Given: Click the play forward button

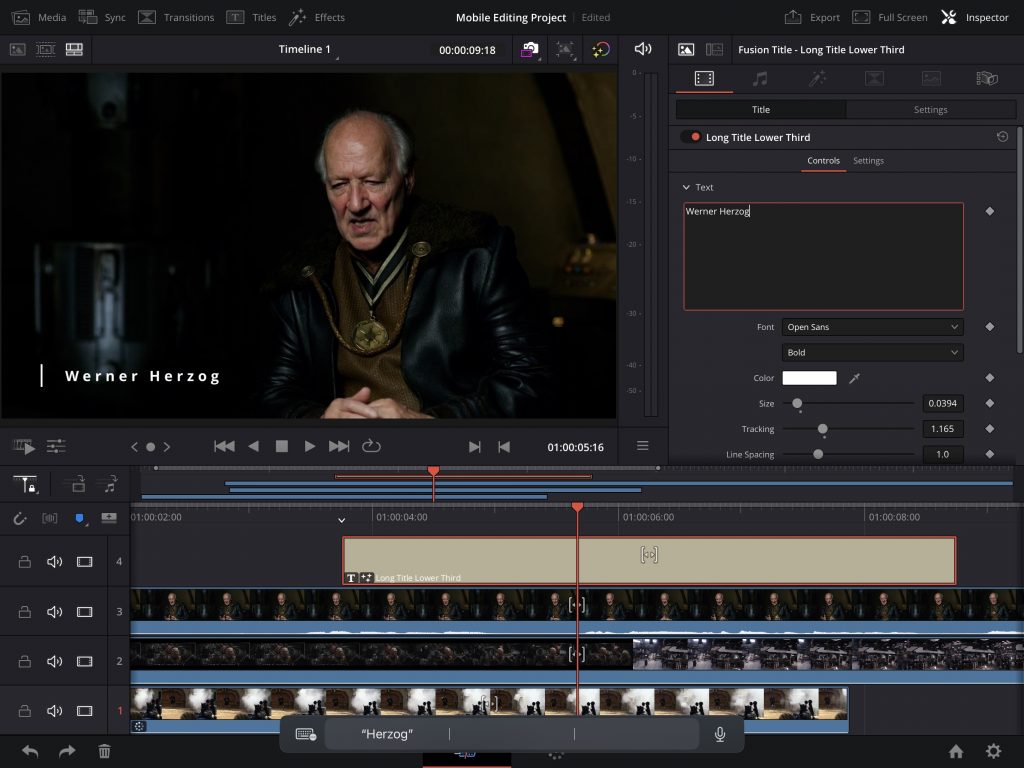Looking at the screenshot, I should (x=310, y=446).
